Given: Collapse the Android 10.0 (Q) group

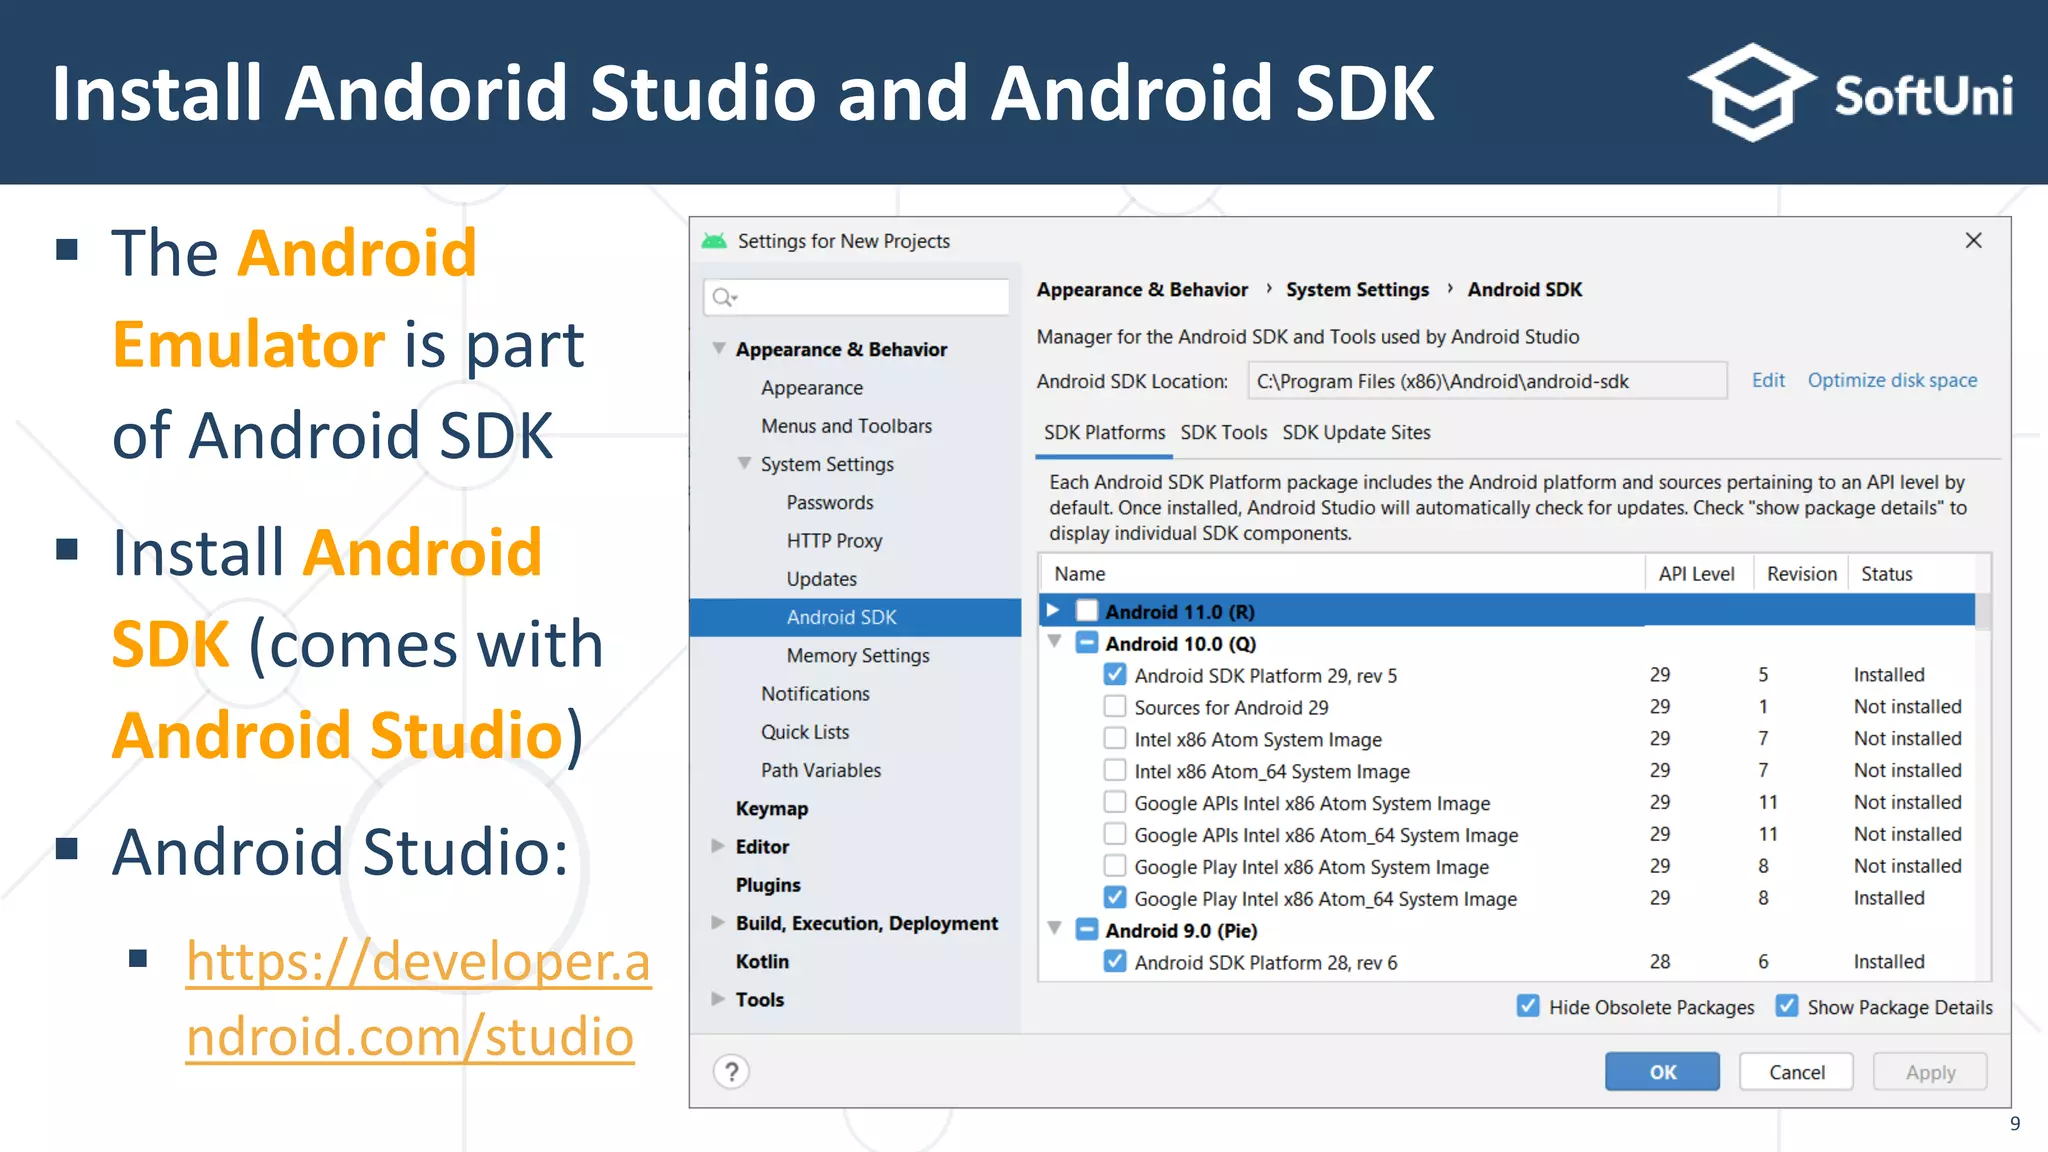Looking at the screenshot, I should coord(1054,642).
